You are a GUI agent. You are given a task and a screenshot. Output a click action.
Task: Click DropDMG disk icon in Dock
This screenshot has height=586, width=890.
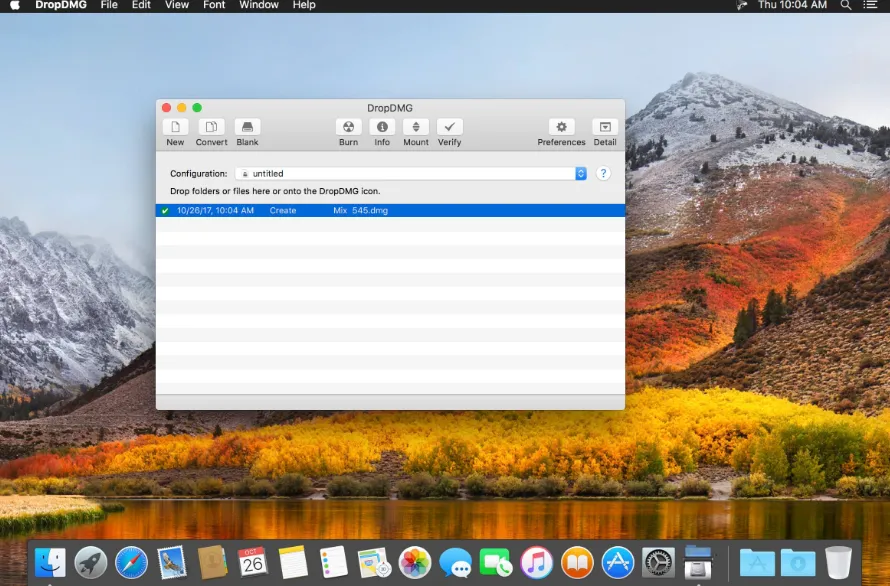(698, 562)
